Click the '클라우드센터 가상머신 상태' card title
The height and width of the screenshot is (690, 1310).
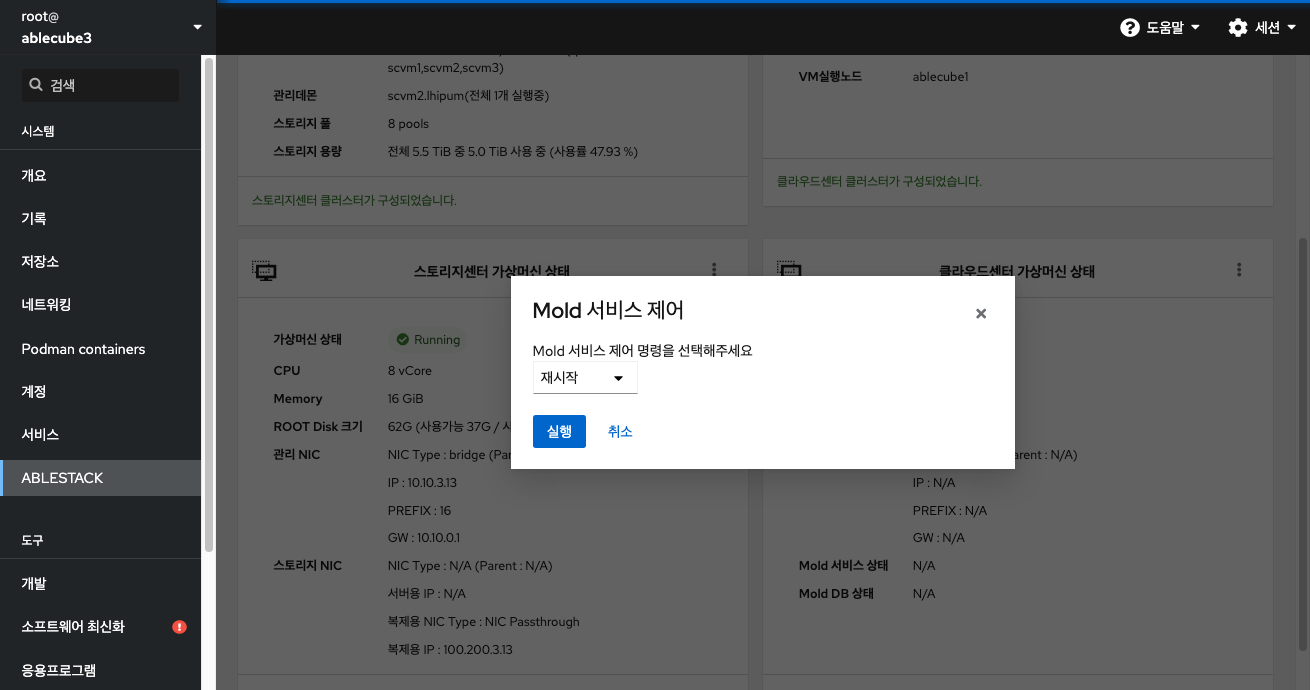click(x=1017, y=271)
